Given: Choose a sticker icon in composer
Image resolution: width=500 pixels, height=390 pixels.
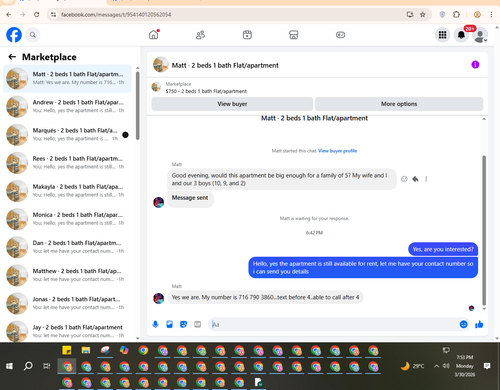Looking at the screenshot, I should point(183,324).
